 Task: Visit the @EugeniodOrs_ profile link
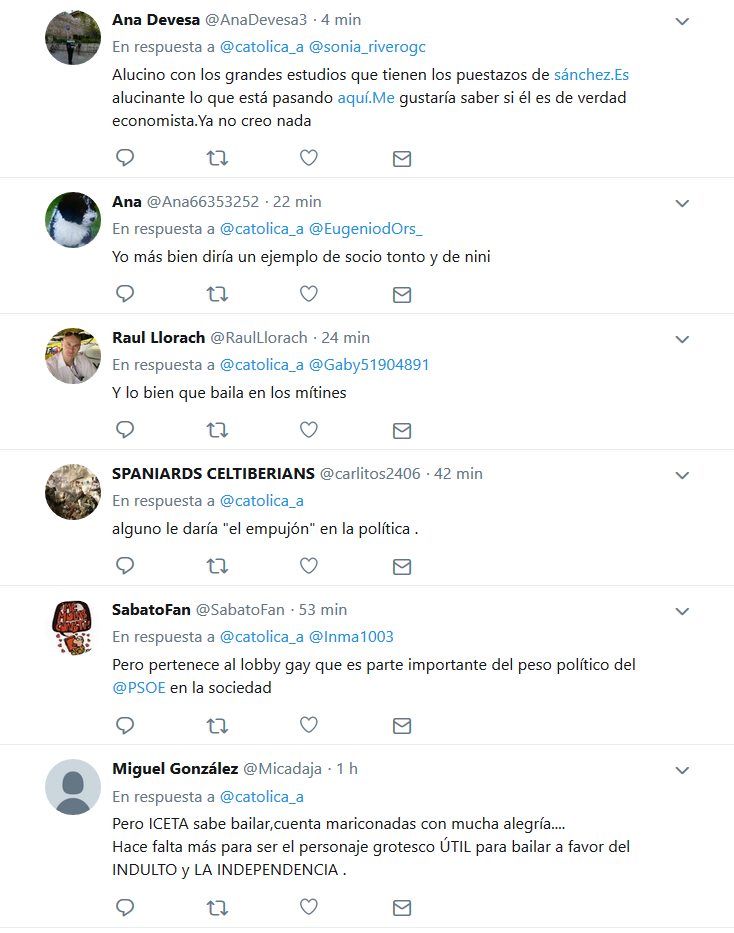tap(365, 229)
